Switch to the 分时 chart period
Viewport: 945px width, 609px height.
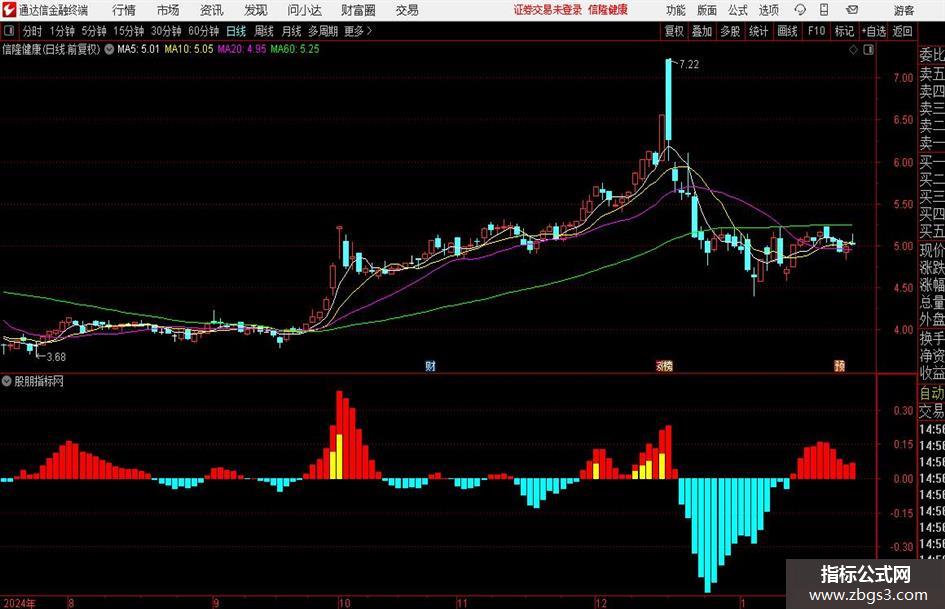[33, 31]
